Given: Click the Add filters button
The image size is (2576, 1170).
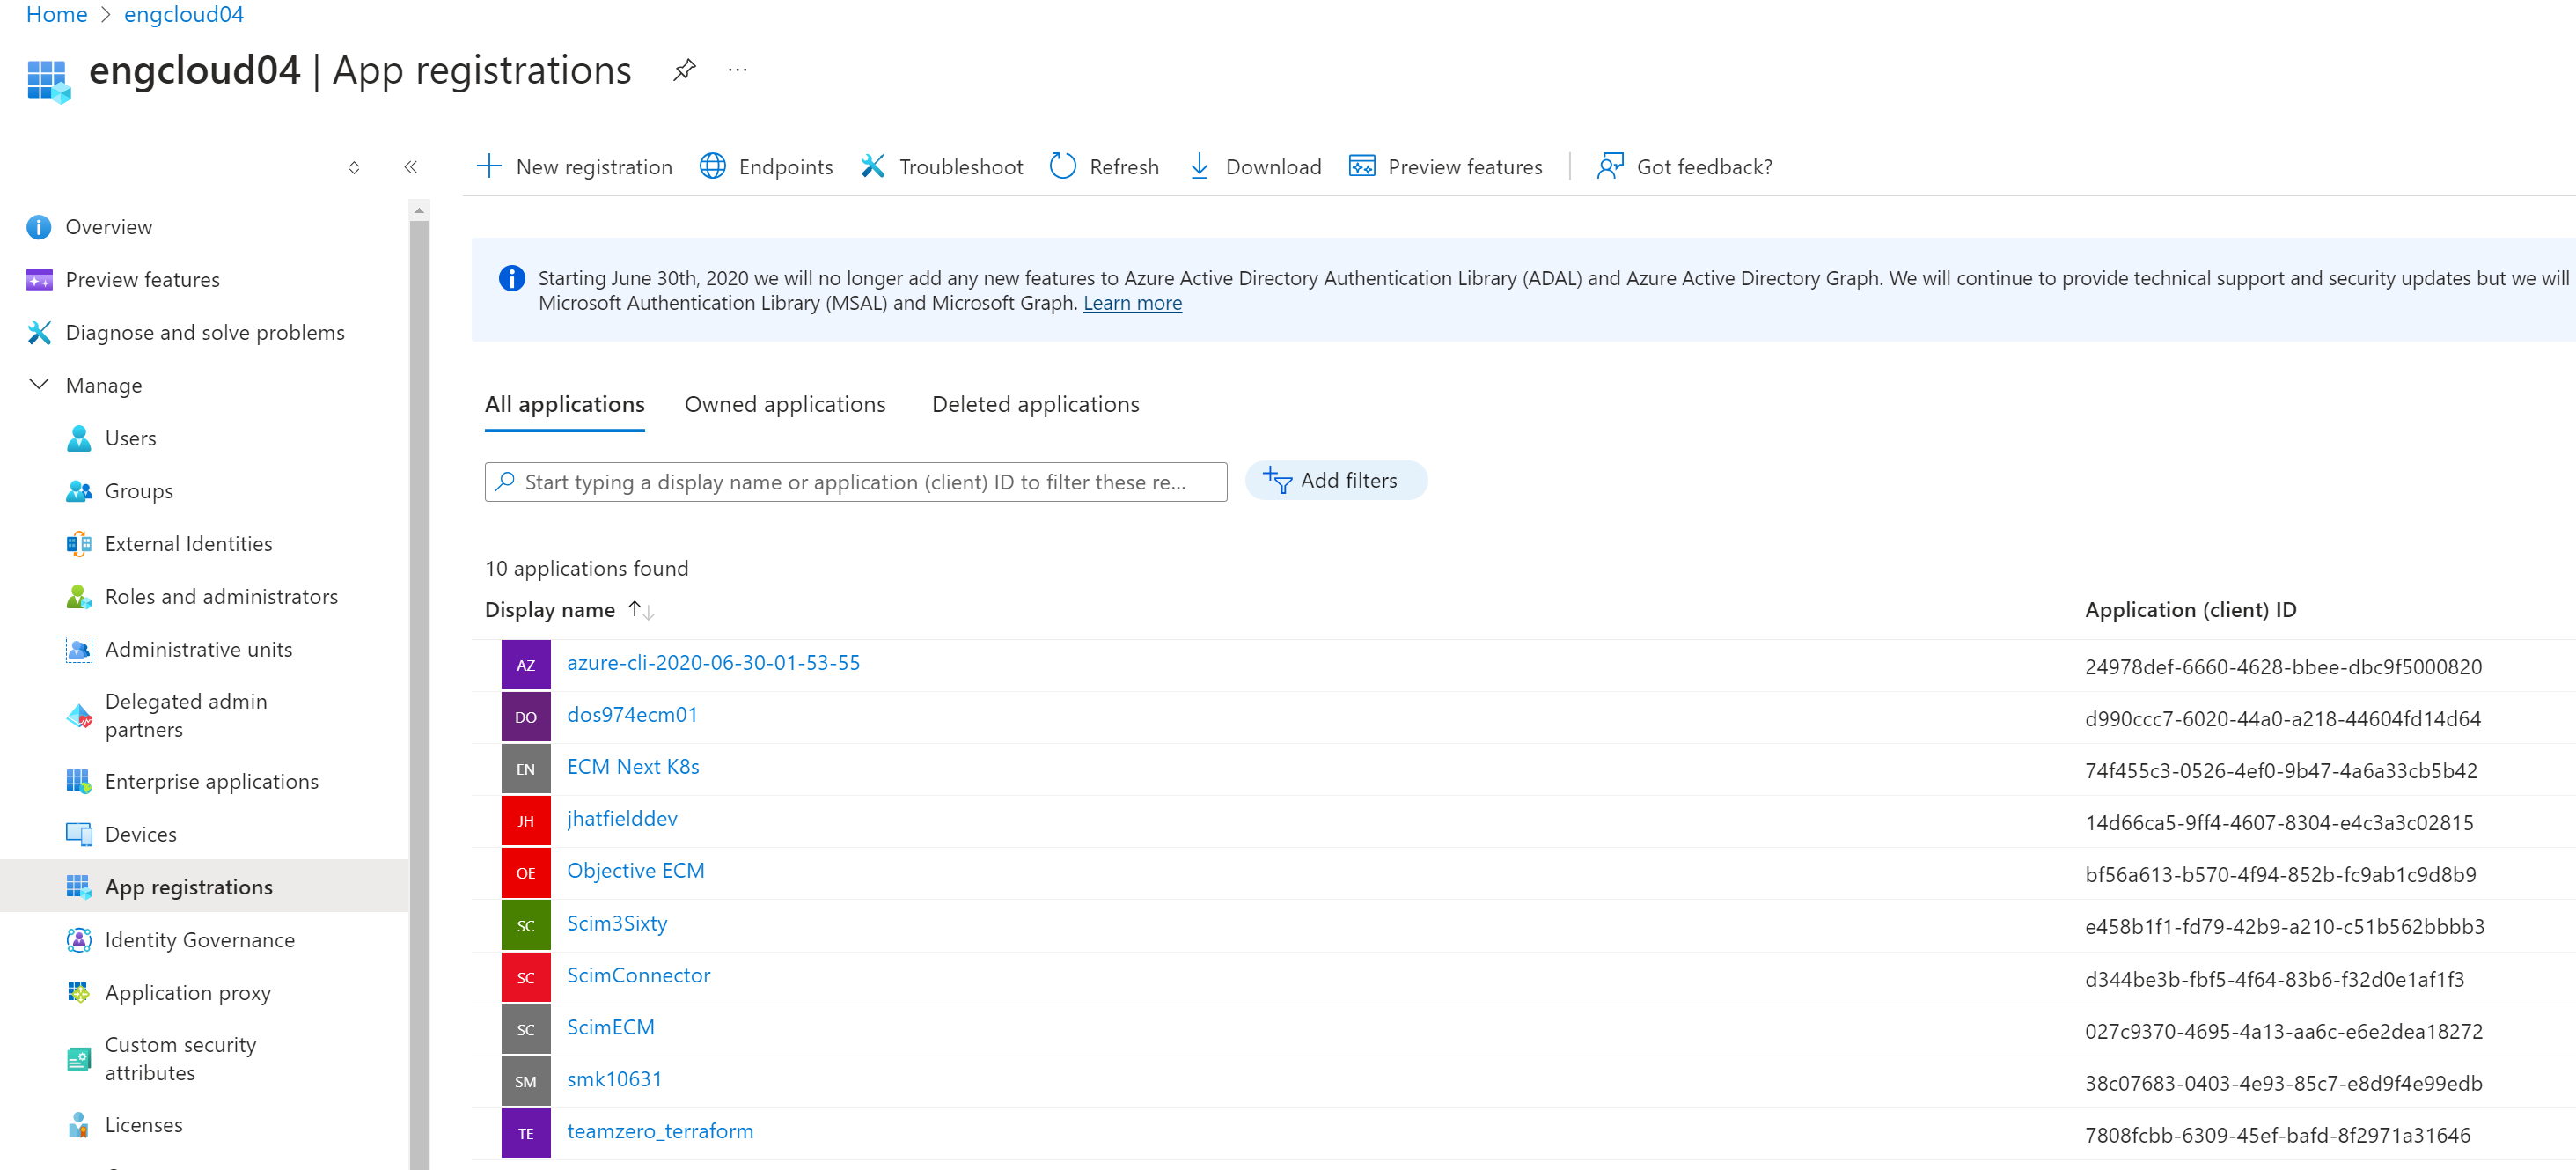Looking at the screenshot, I should pyautogui.click(x=1335, y=481).
